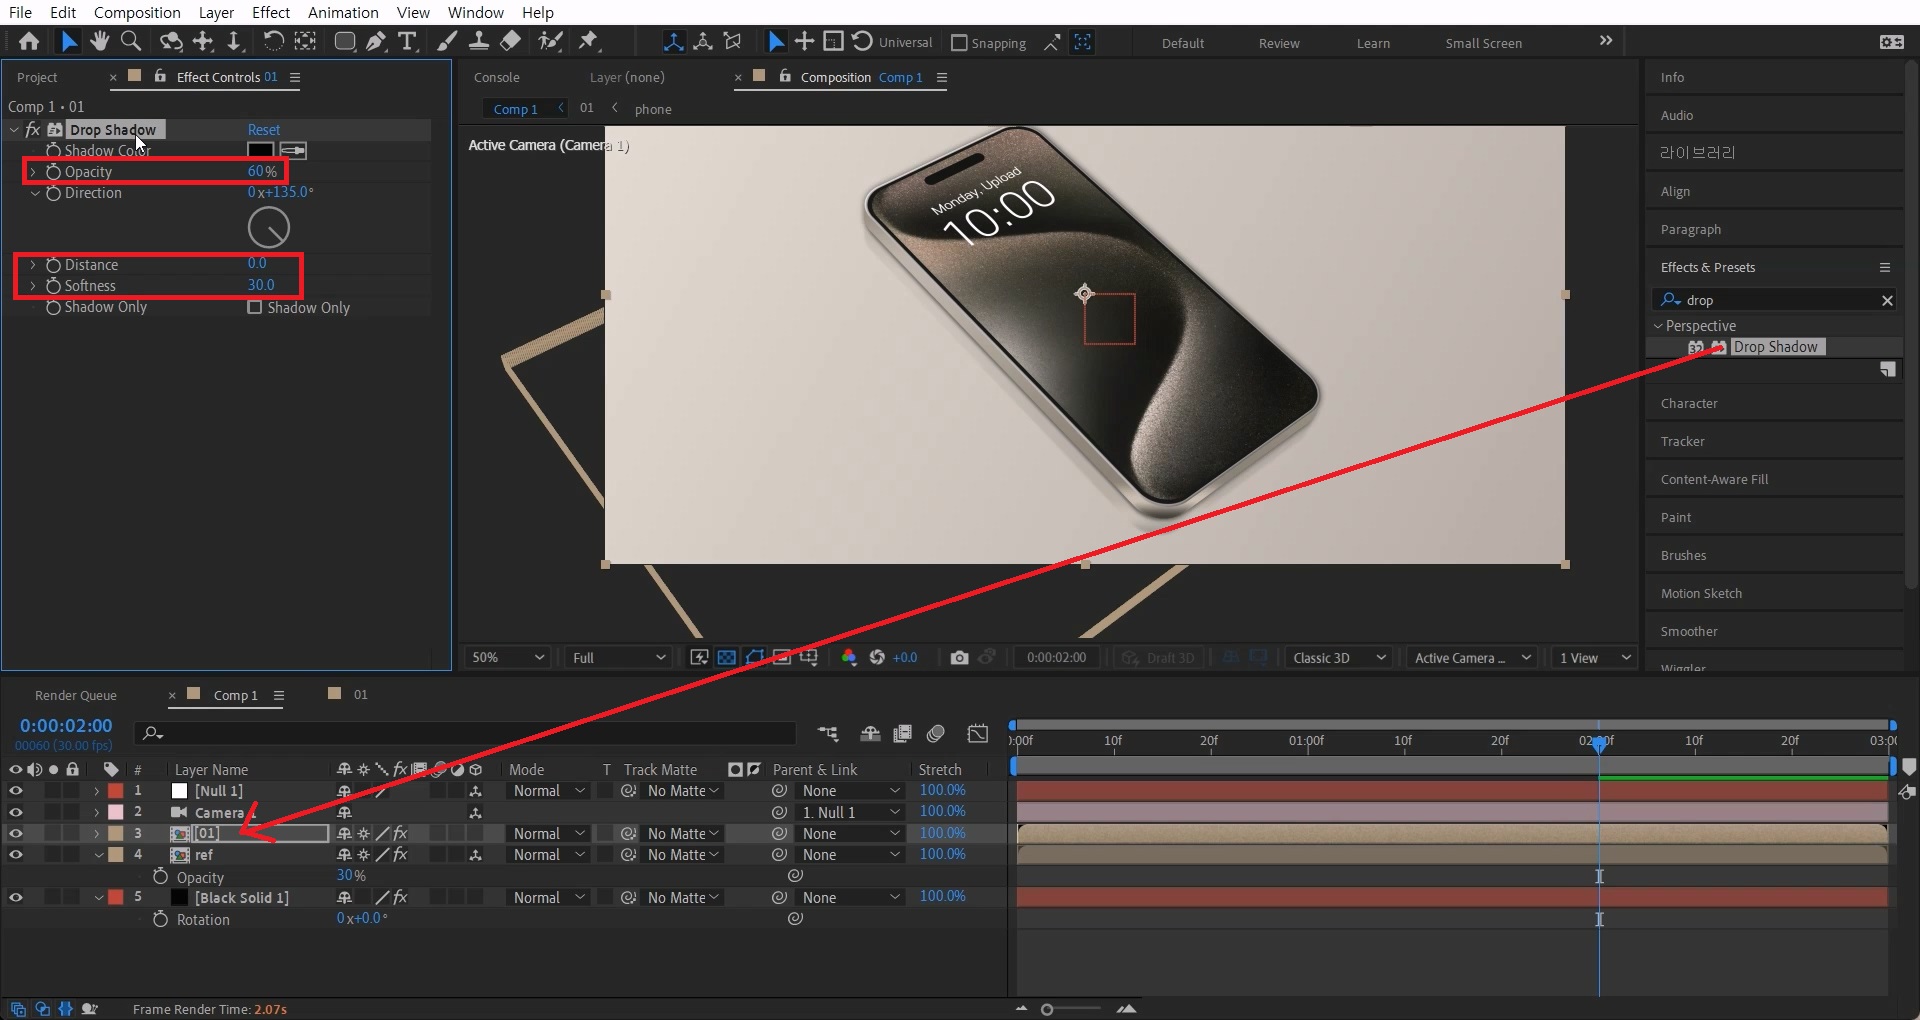
Task: Click the reset exposure icon
Action: 877,657
